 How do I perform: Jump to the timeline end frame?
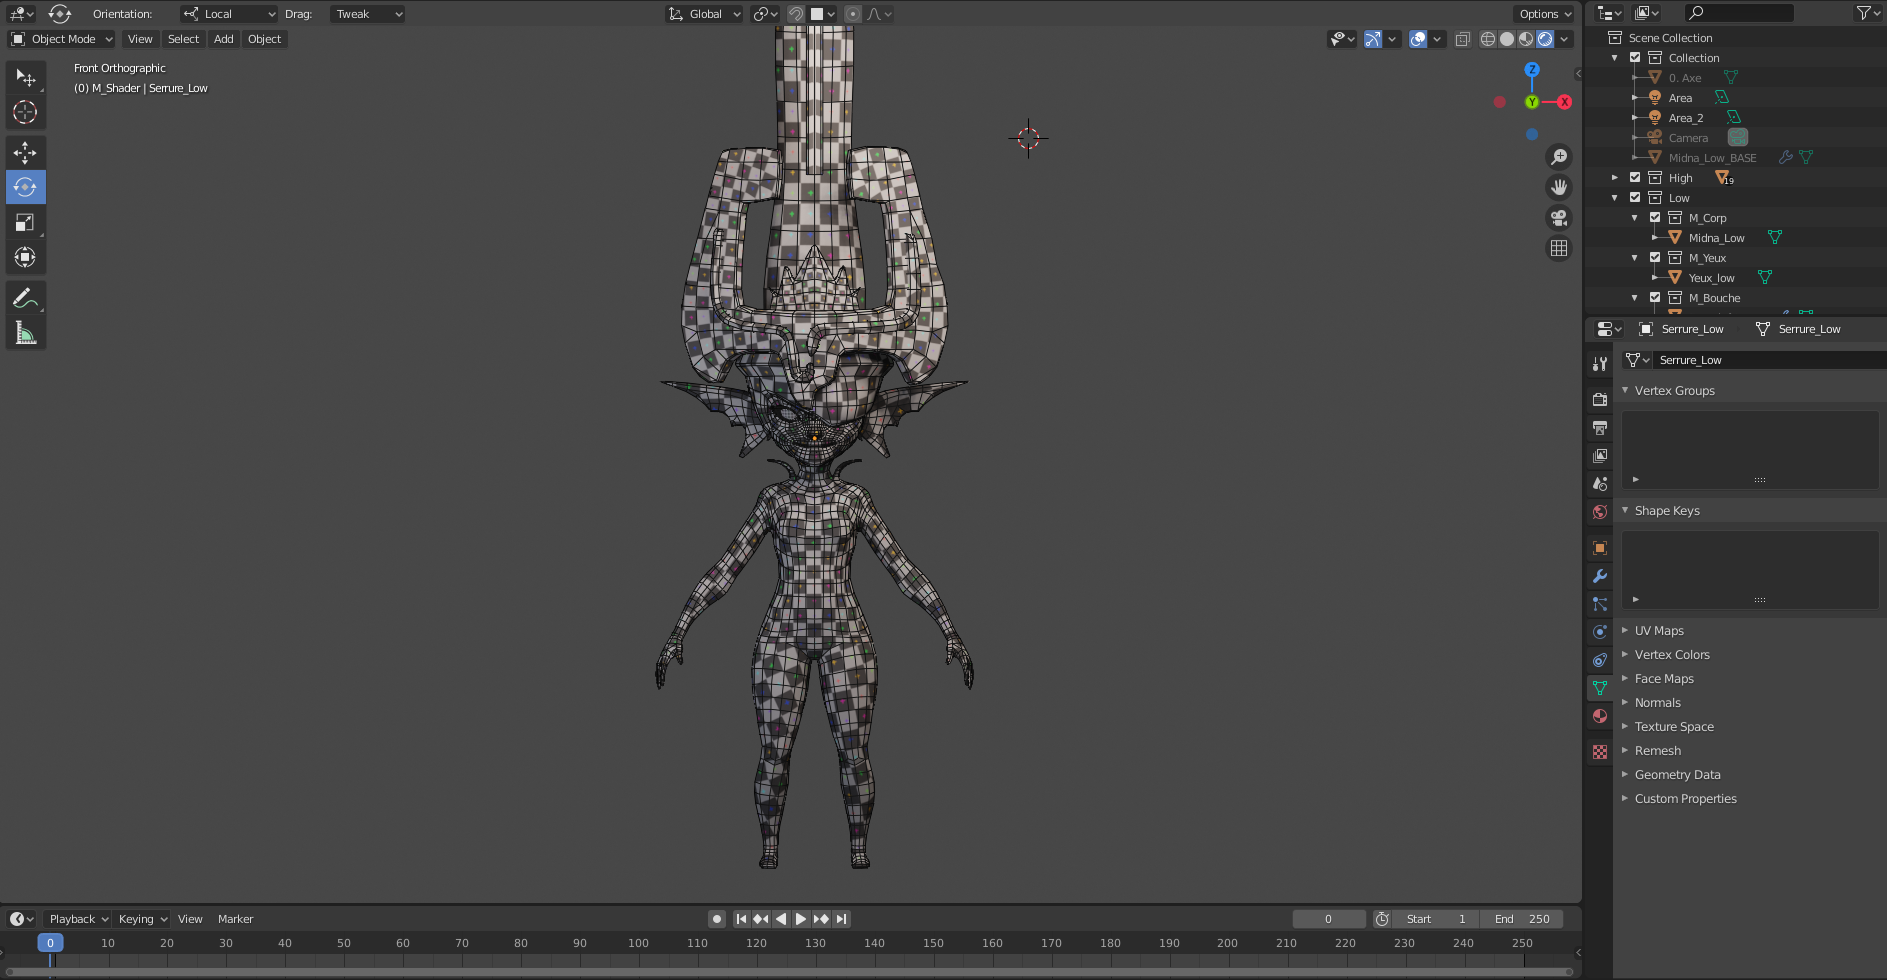[842, 919]
